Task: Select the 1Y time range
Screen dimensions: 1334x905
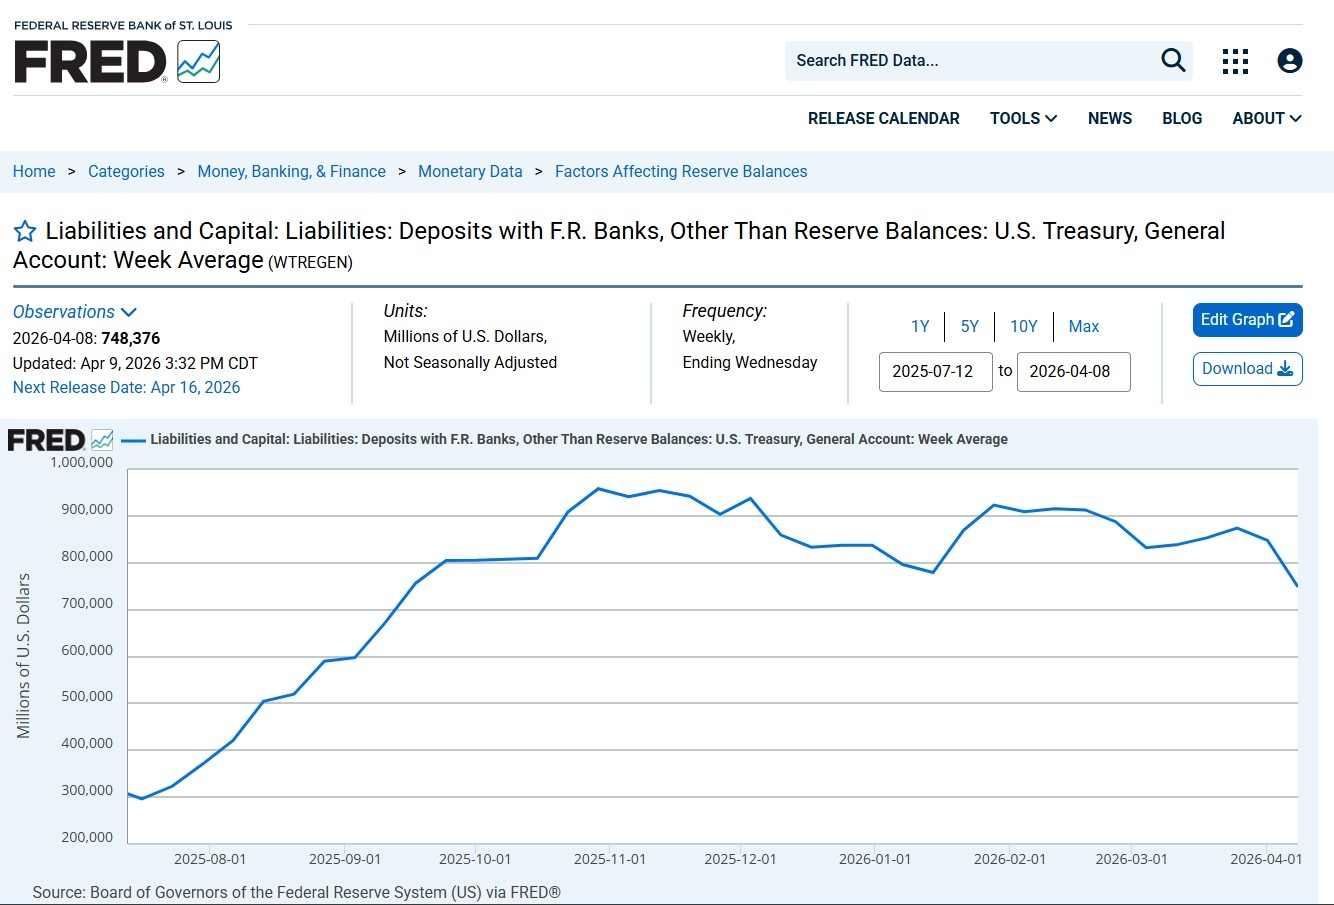Action: click(920, 326)
